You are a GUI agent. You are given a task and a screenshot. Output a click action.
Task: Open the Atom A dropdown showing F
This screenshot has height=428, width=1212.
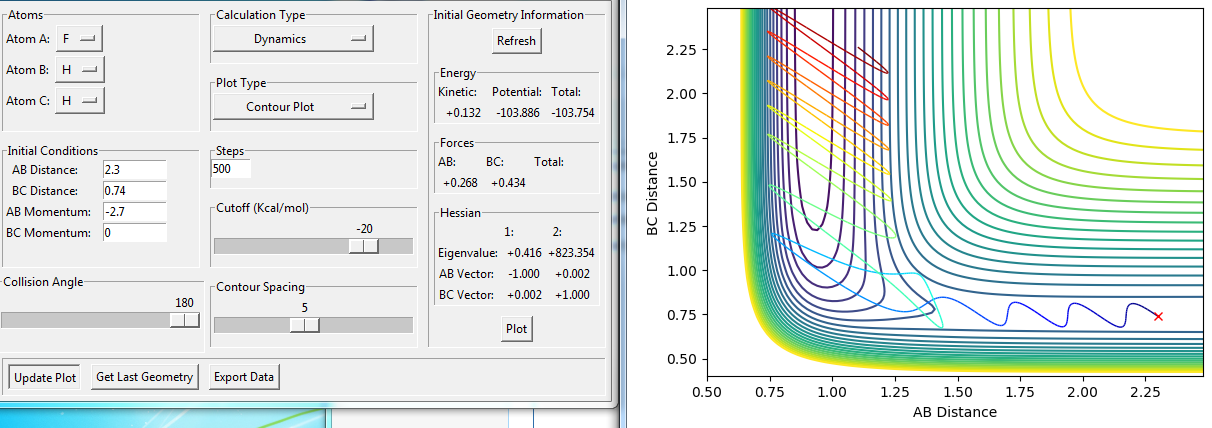tap(79, 39)
